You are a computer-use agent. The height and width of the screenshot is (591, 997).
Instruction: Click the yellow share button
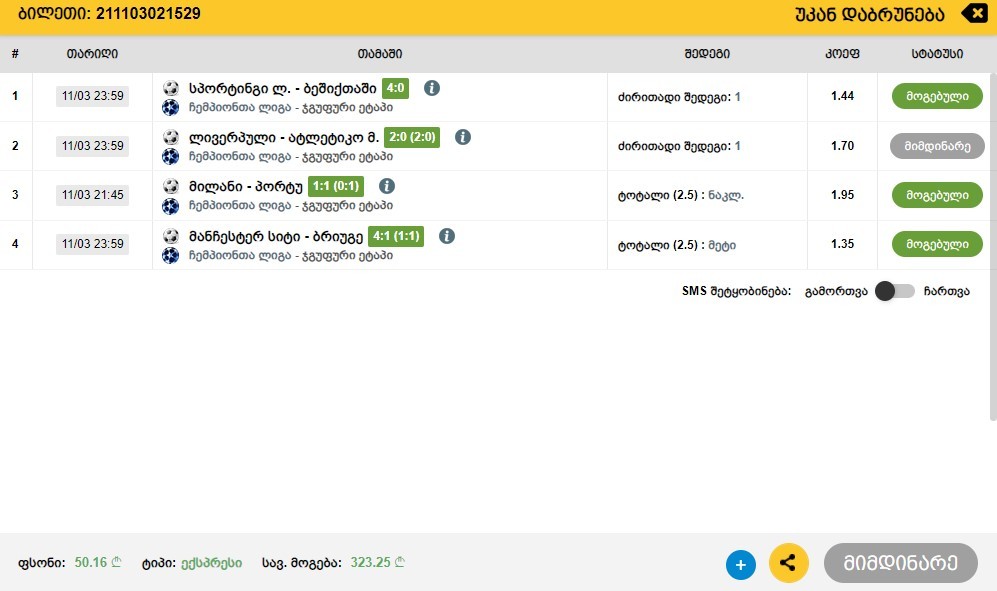click(788, 563)
